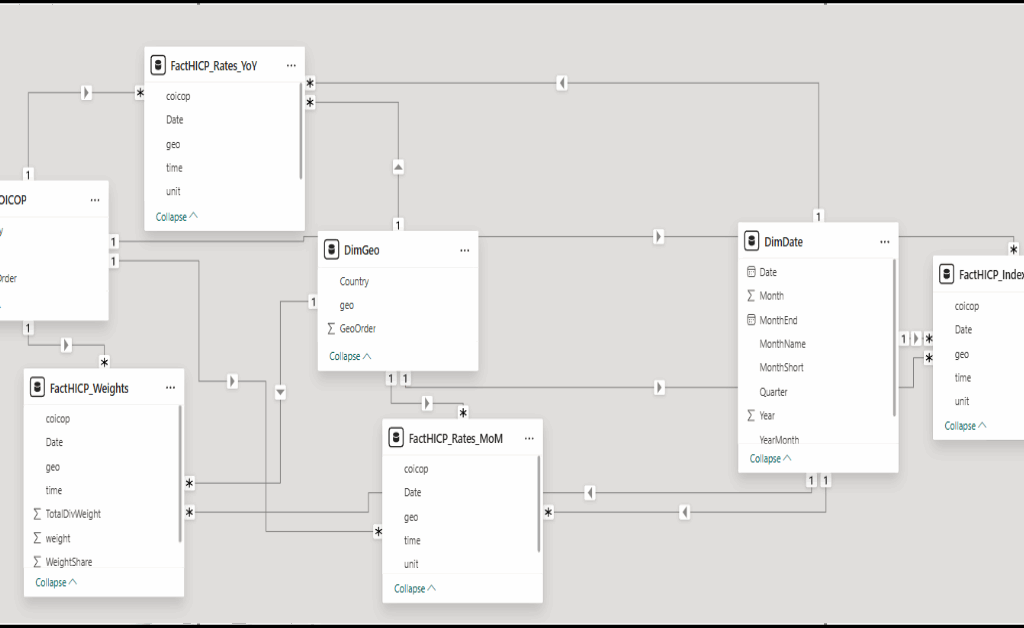The width and height of the screenshot is (1024, 628).
Task: Collapse the DimDate field list
Action: (x=769, y=458)
